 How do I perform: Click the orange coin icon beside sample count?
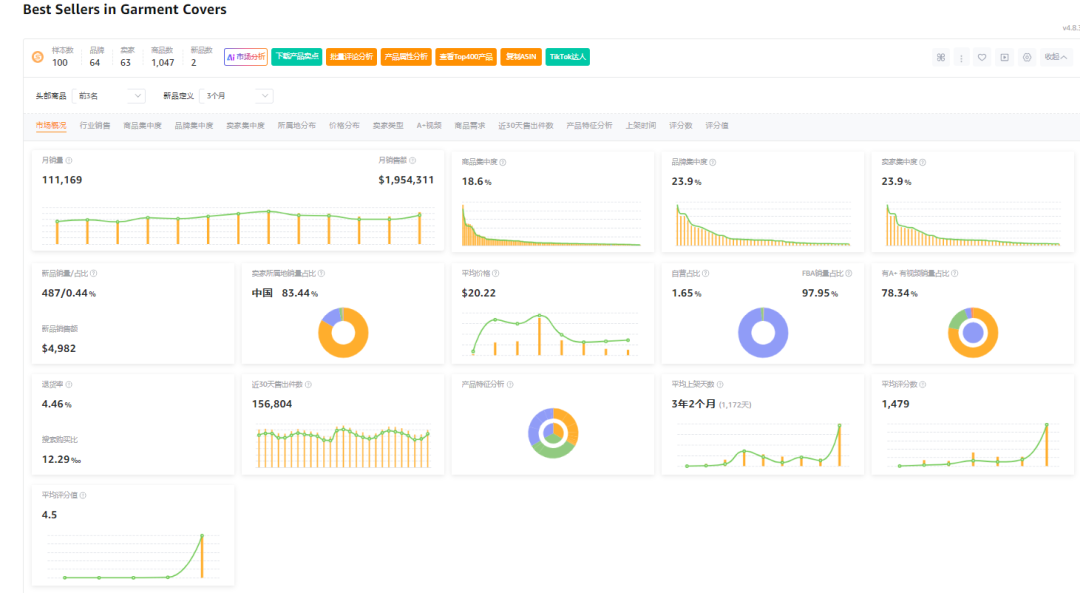tap(38, 57)
